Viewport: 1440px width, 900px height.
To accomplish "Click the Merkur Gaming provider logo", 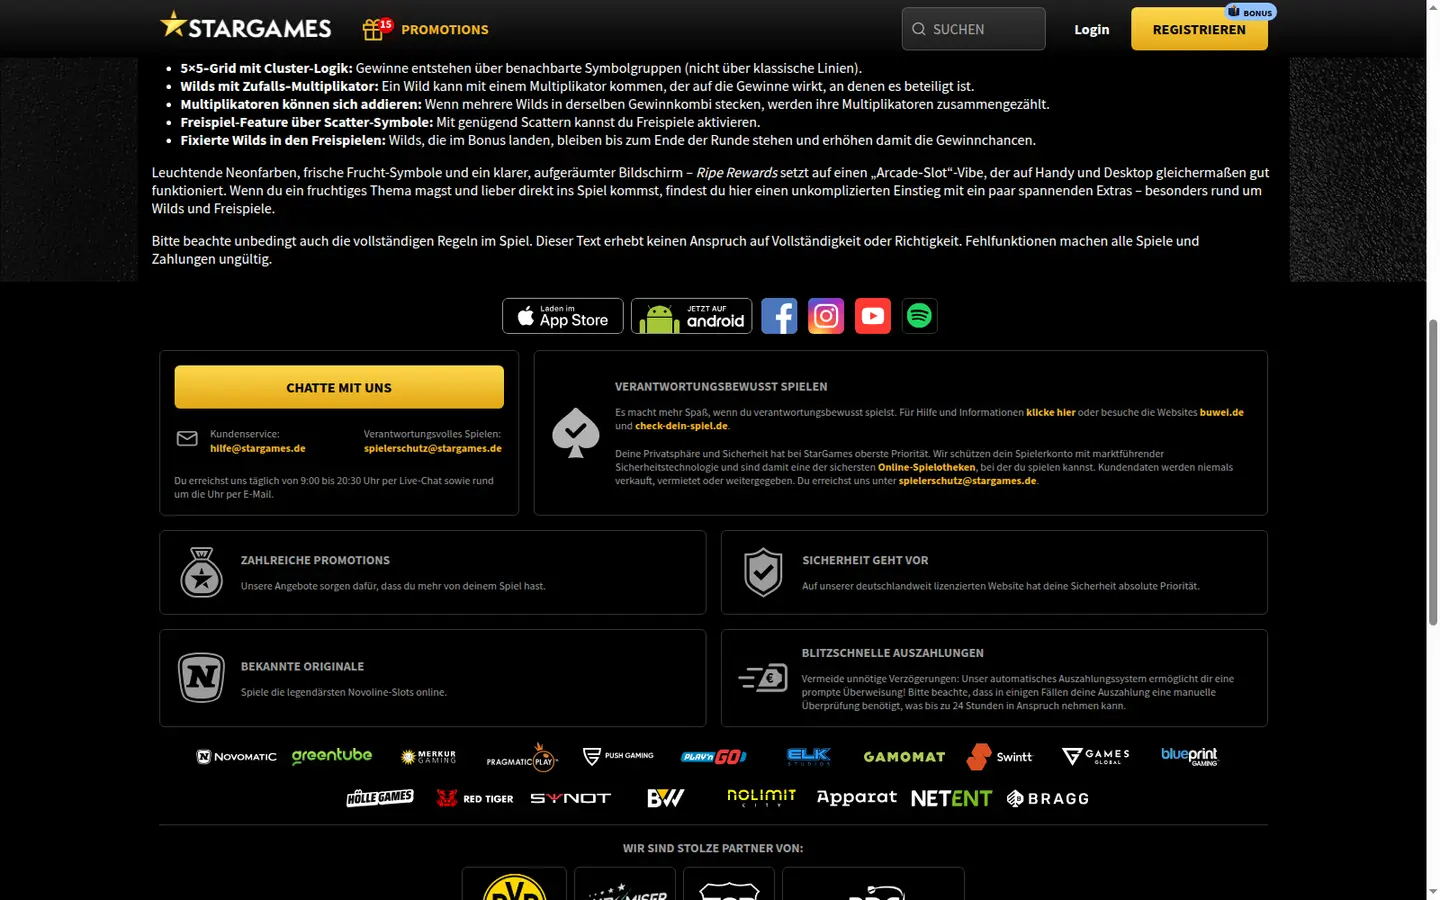I will (428, 757).
